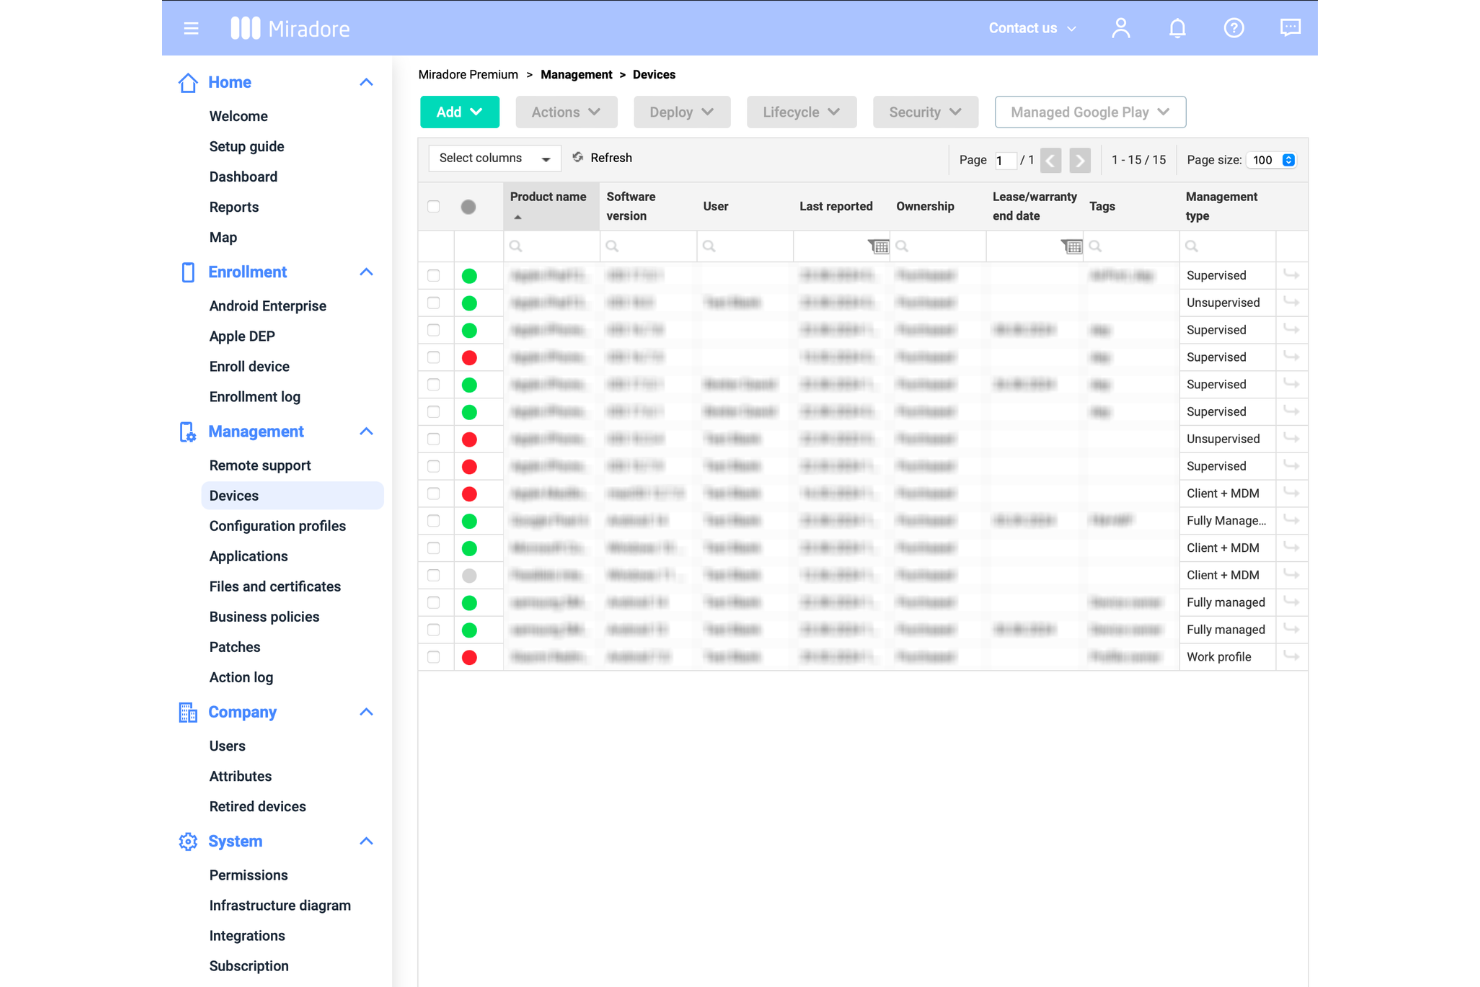Click Management breadcrumb link
This screenshot has width=1480, height=987.
576,75
